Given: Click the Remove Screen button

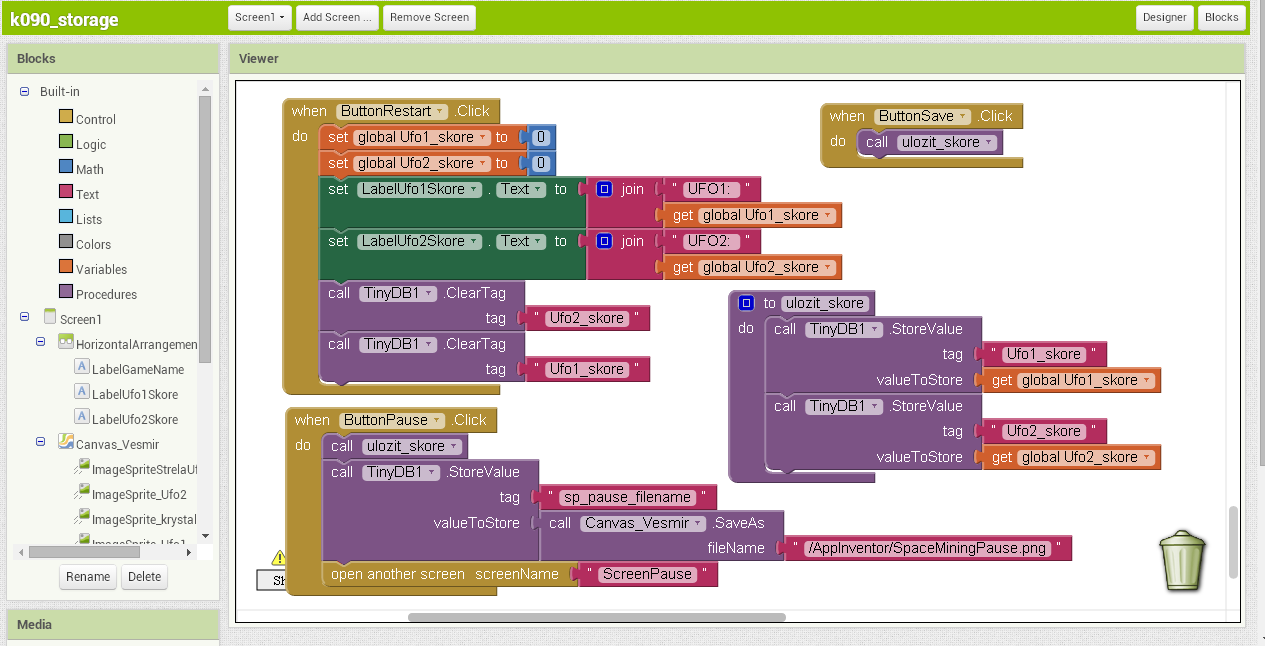Looking at the screenshot, I should coord(429,17).
